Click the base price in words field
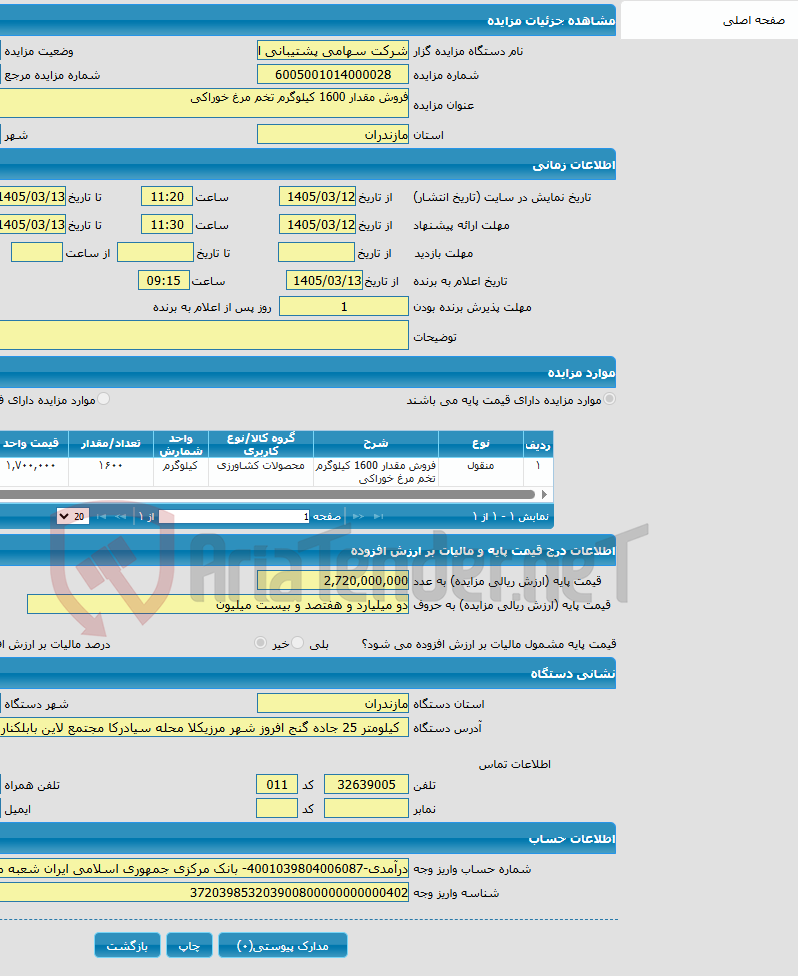Screen dimensions: 798x976 point(218,604)
